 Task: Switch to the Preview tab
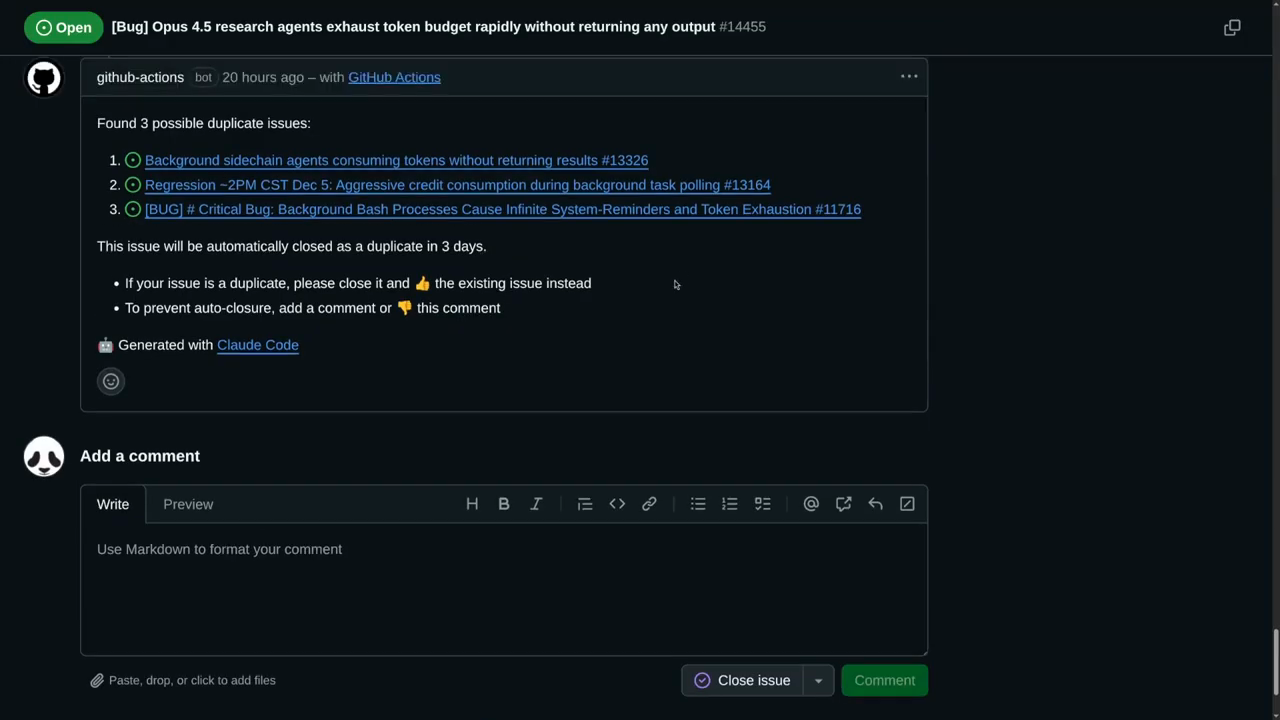(188, 504)
